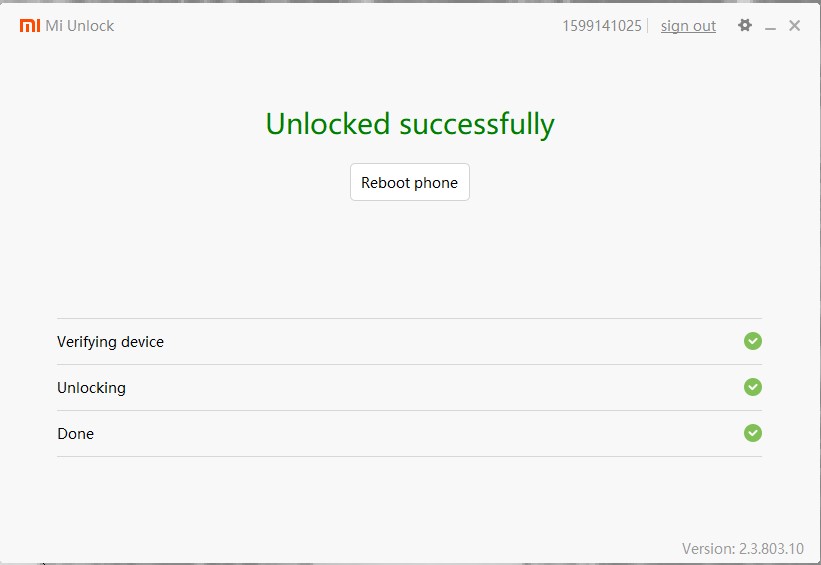821x565 pixels.
Task: Open settings via the gear icon
Action: 745,25
